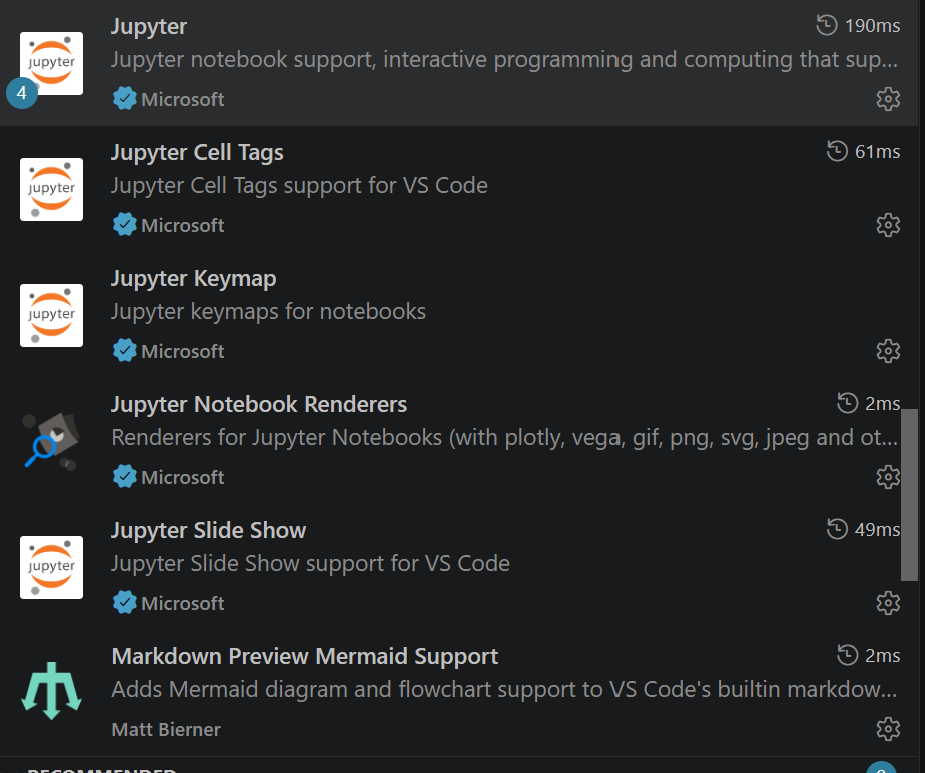The height and width of the screenshot is (773, 925).
Task: Click the Jupyter extension logo icon
Action: coord(51,63)
